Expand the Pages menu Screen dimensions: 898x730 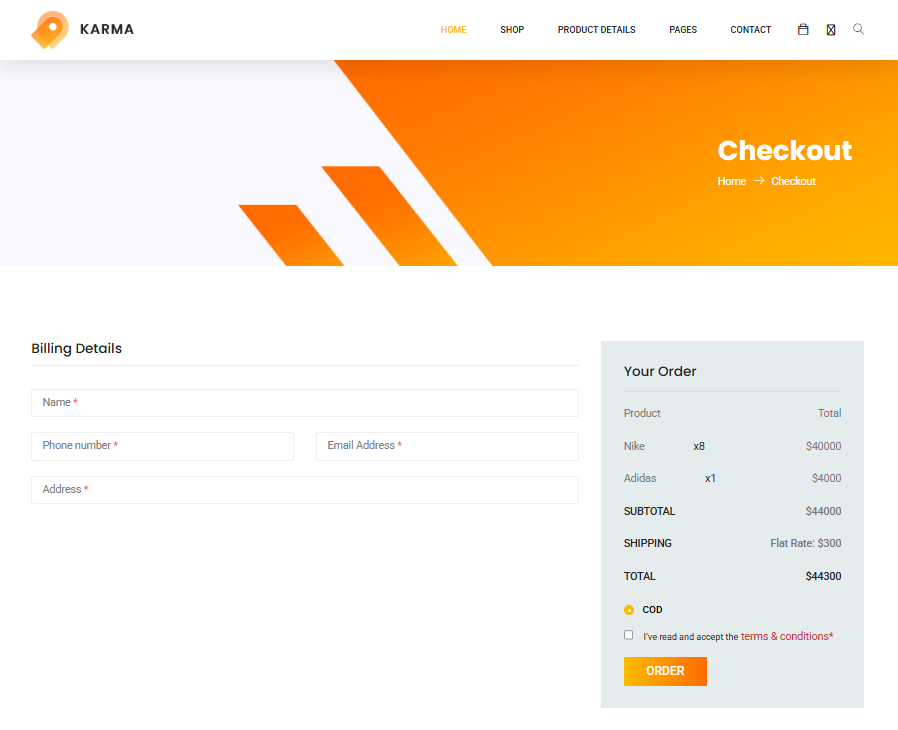683,30
